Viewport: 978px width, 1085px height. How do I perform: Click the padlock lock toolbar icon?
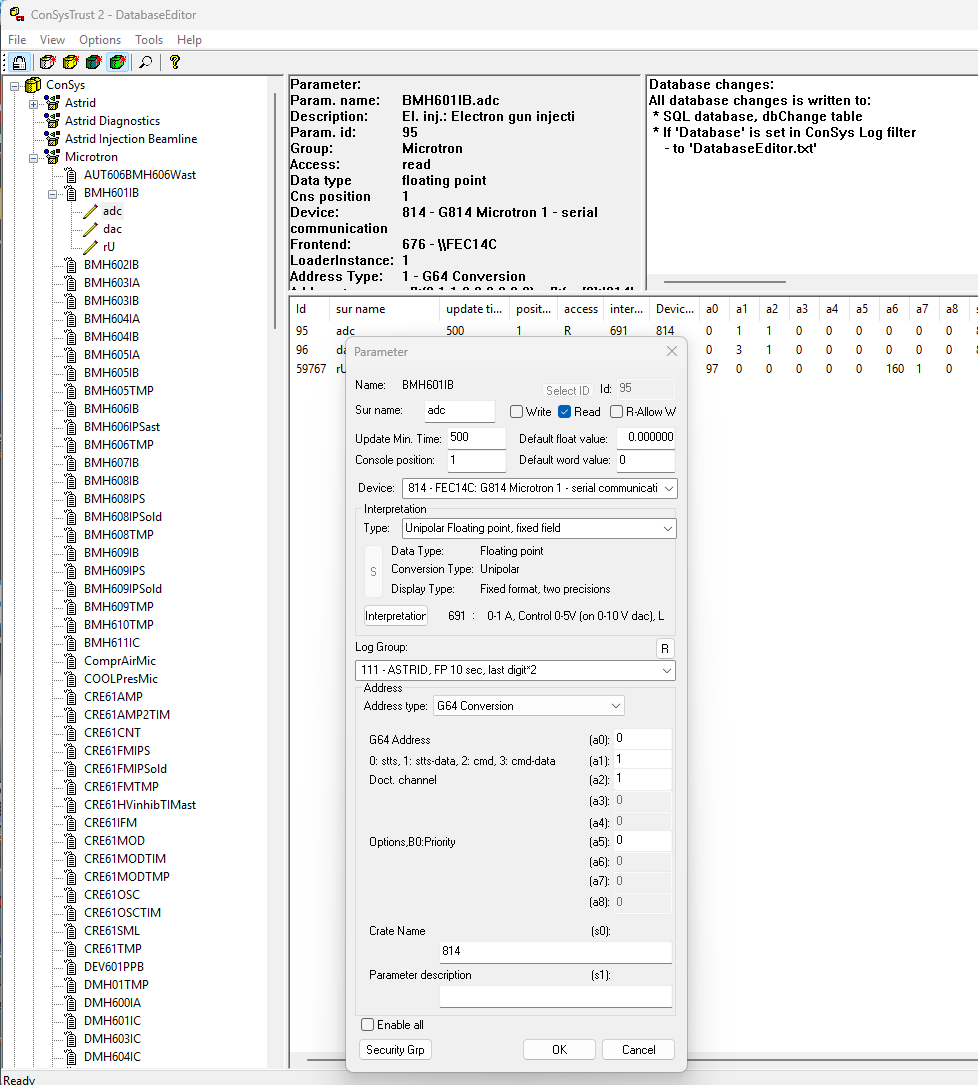pyautogui.click(x=19, y=62)
